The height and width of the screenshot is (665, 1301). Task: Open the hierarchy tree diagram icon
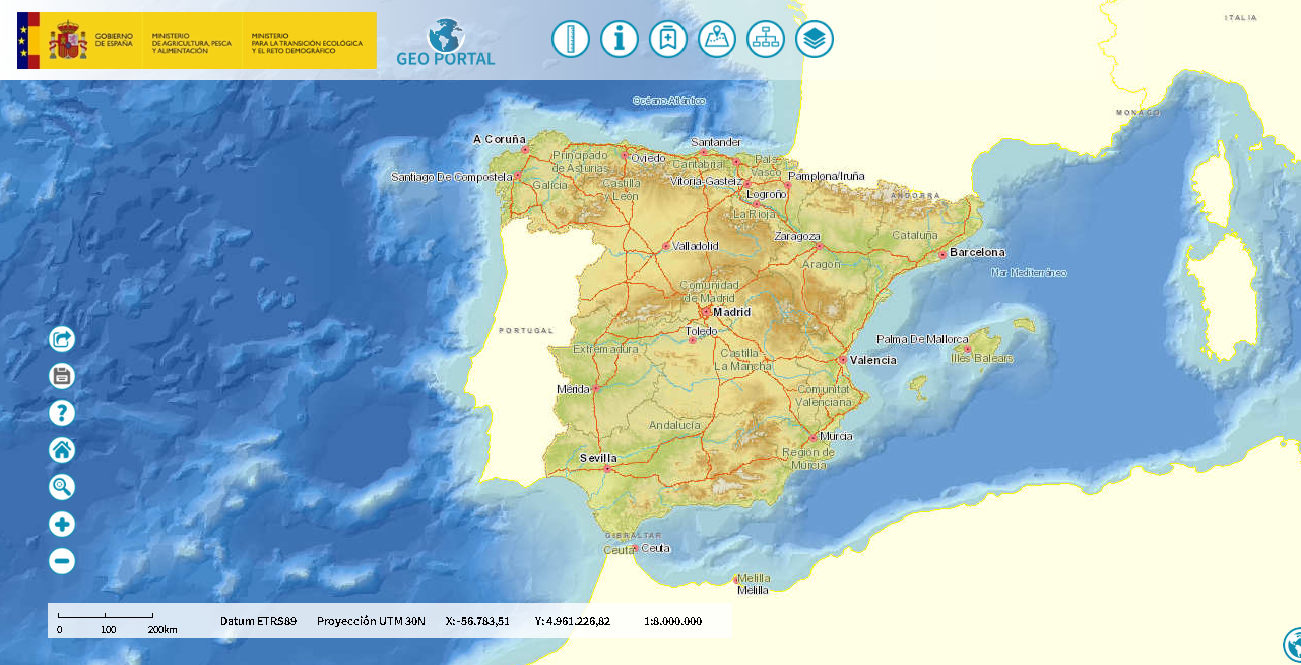[766, 40]
